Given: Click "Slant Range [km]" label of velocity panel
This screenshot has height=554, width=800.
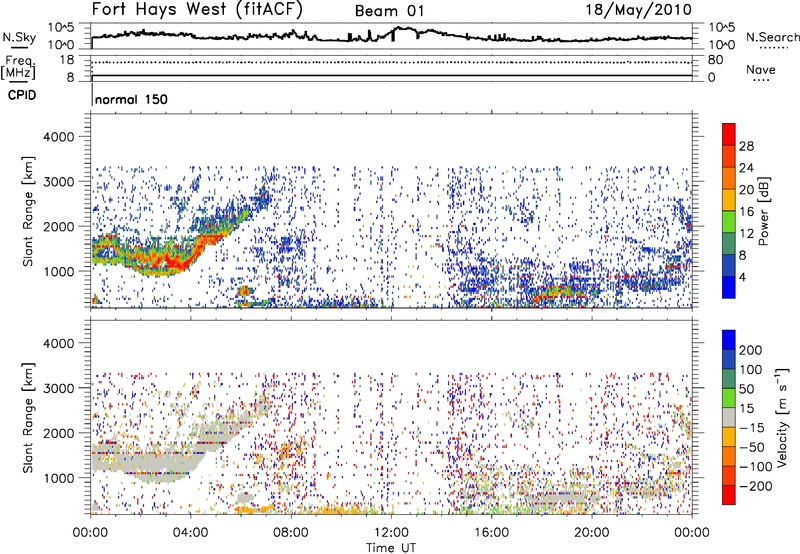Looking at the screenshot, I should [x=28, y=418].
